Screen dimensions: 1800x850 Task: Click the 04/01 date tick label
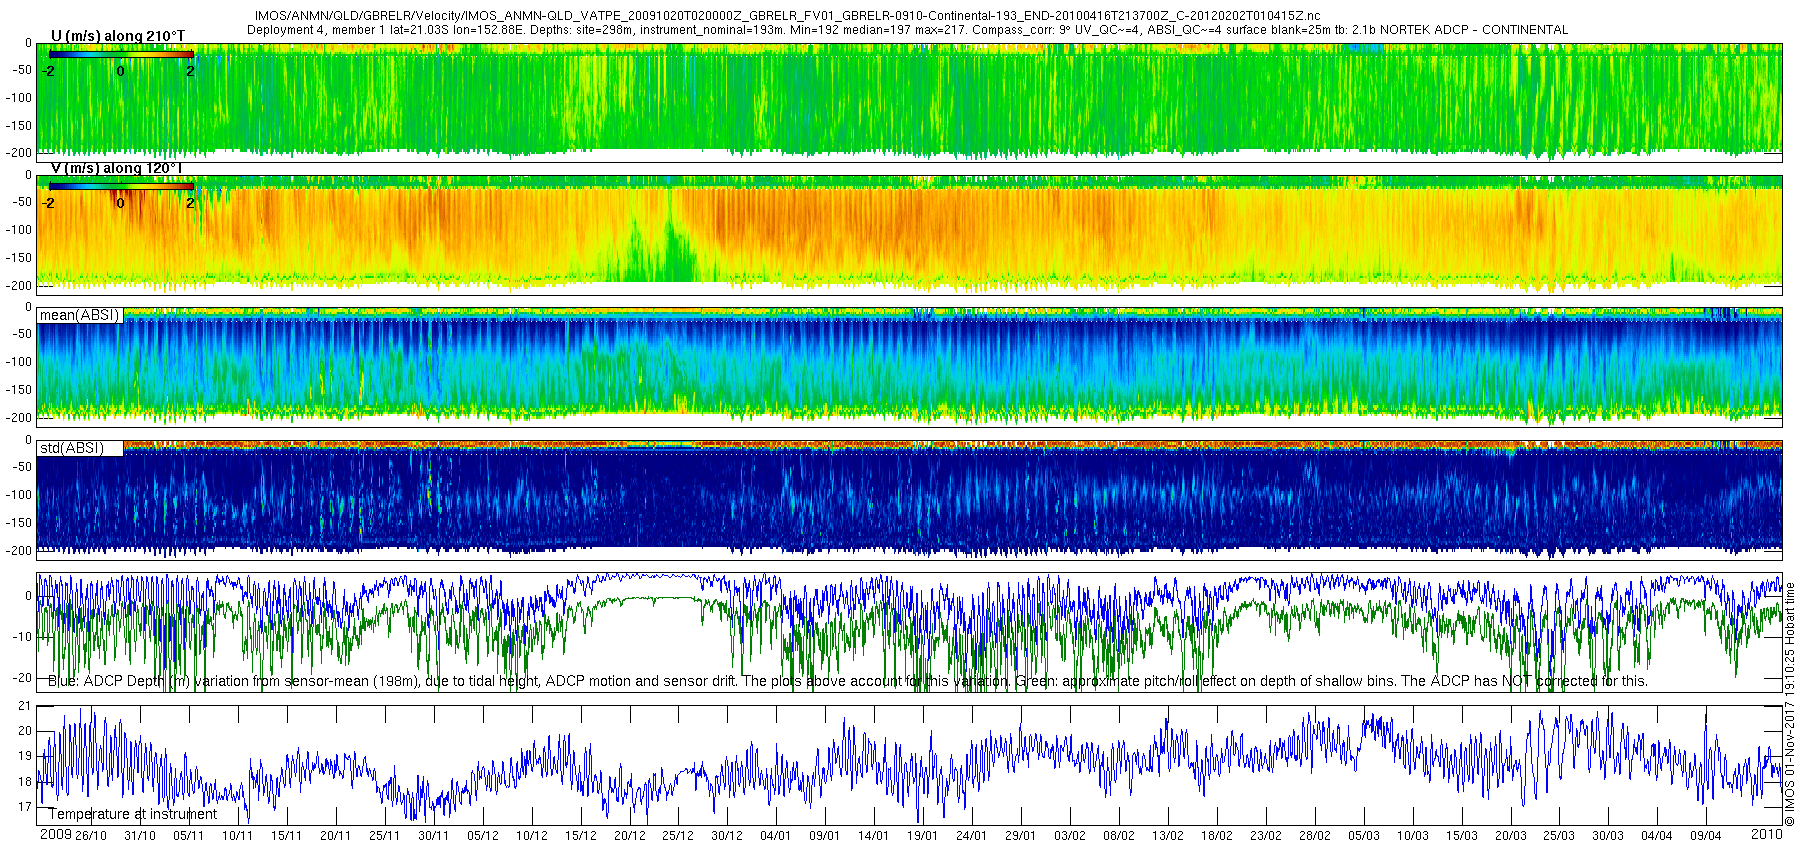click(775, 836)
